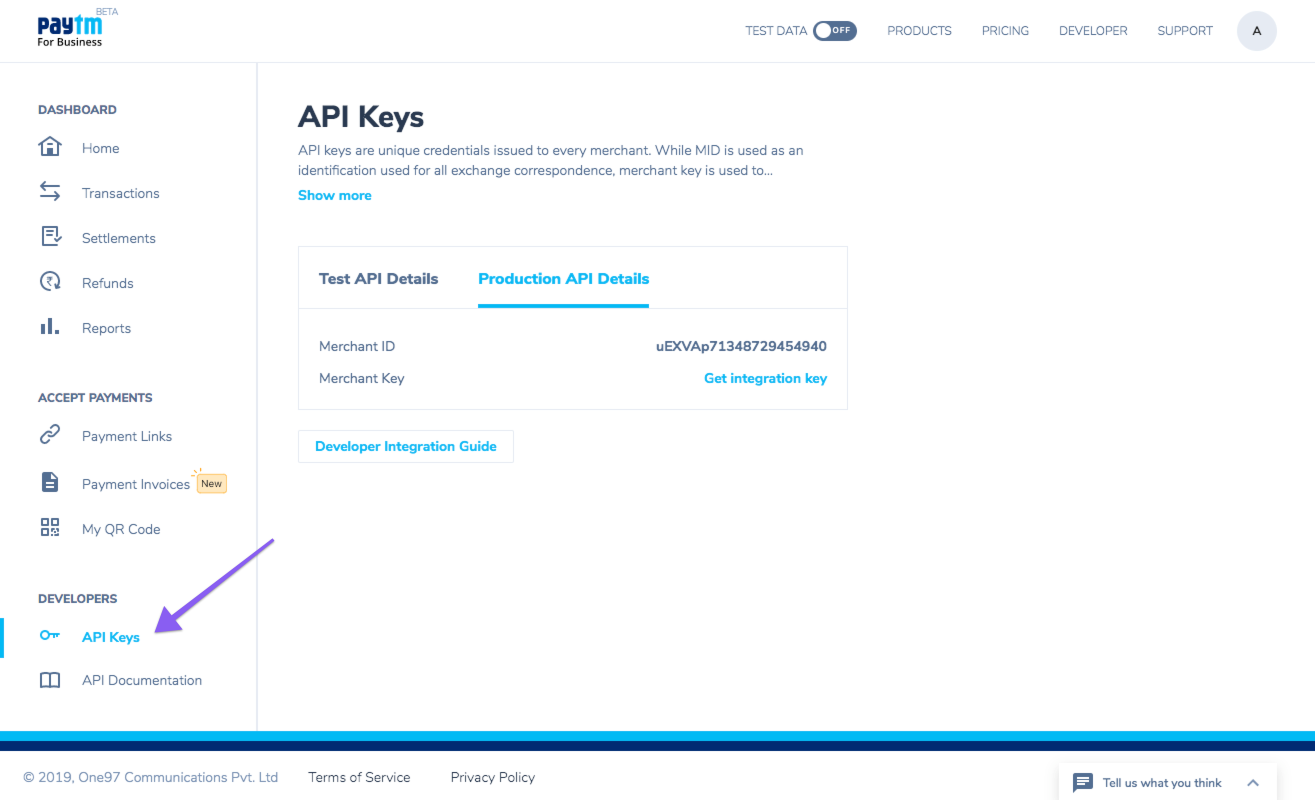Click the 2019 One97 Communications copyright text
This screenshot has height=800, width=1315.
coord(151,777)
